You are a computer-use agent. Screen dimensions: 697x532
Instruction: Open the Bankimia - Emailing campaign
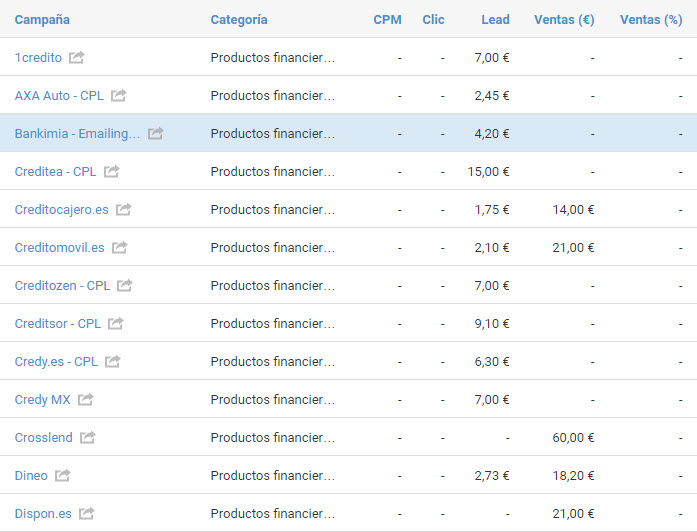[x=77, y=133]
